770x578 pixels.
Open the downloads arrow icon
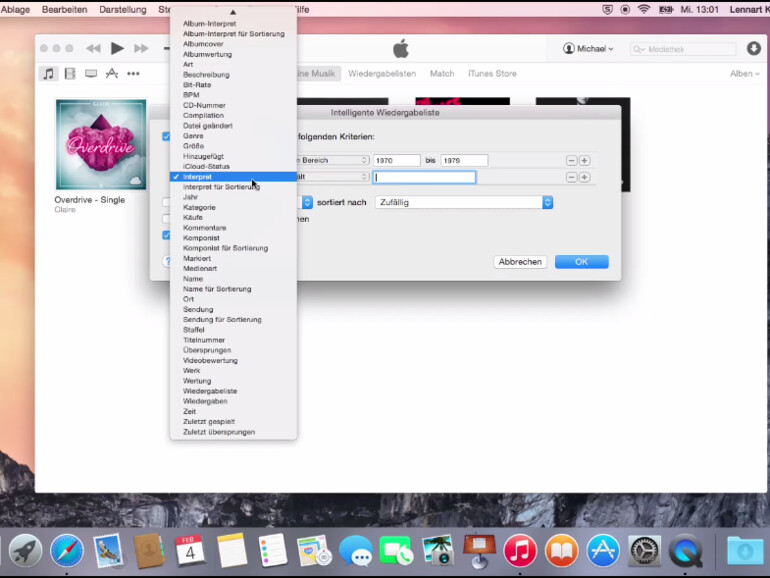754,48
